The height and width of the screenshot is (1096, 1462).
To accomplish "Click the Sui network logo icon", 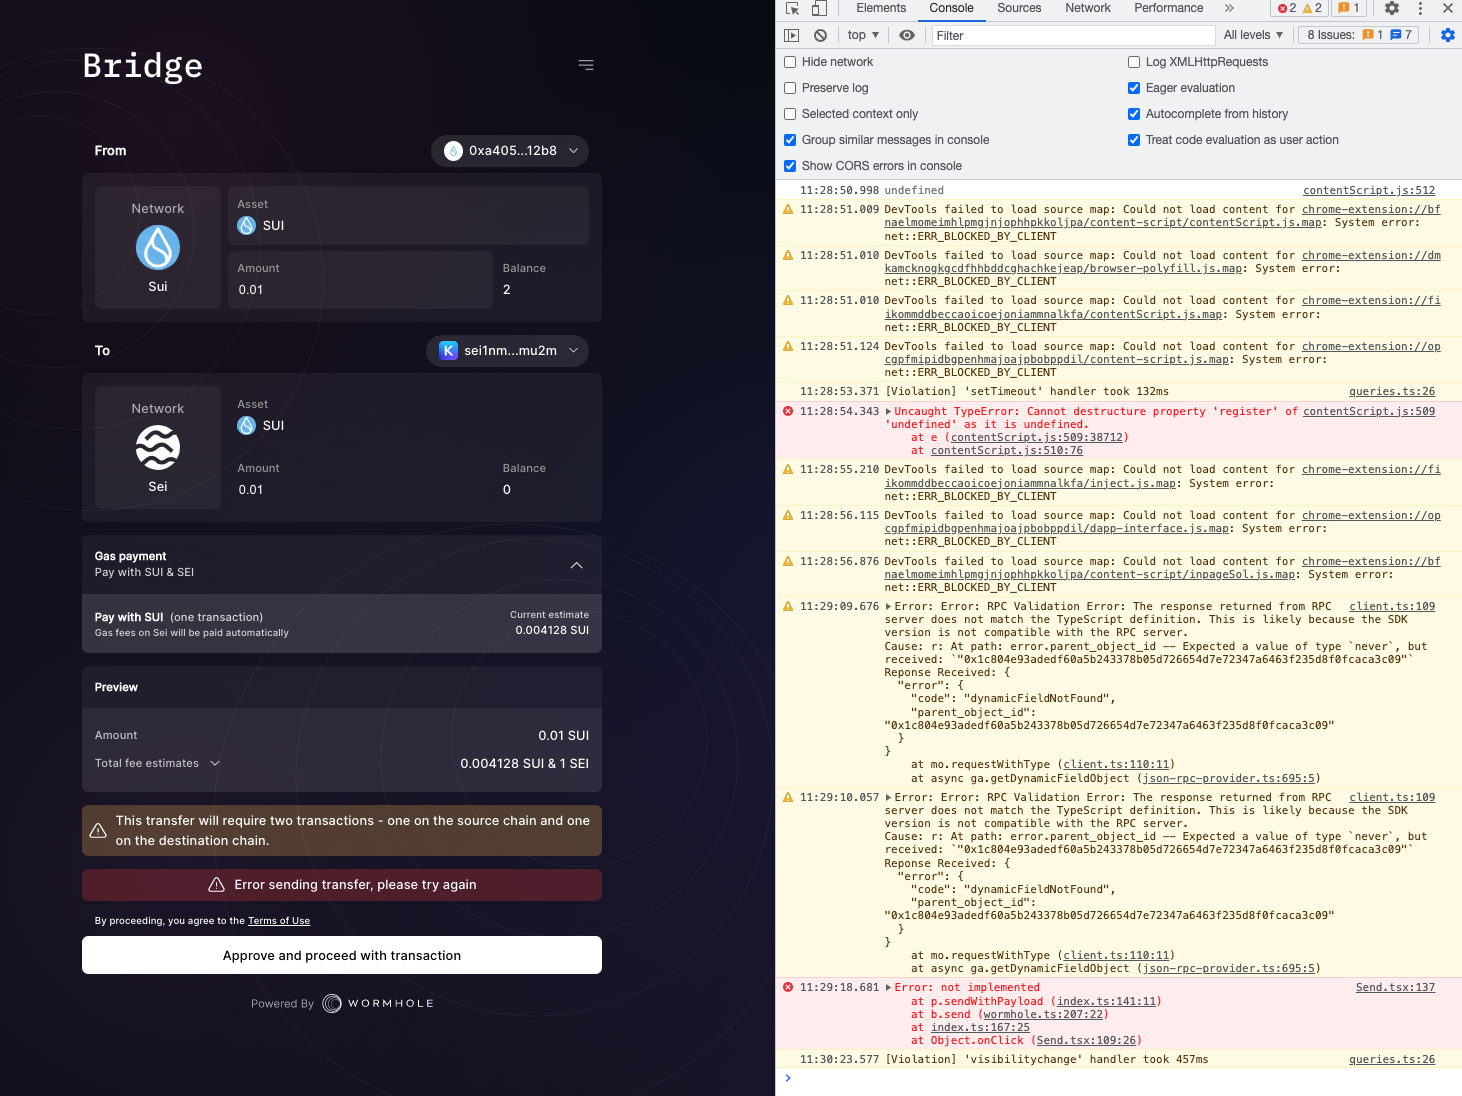I will pos(157,248).
